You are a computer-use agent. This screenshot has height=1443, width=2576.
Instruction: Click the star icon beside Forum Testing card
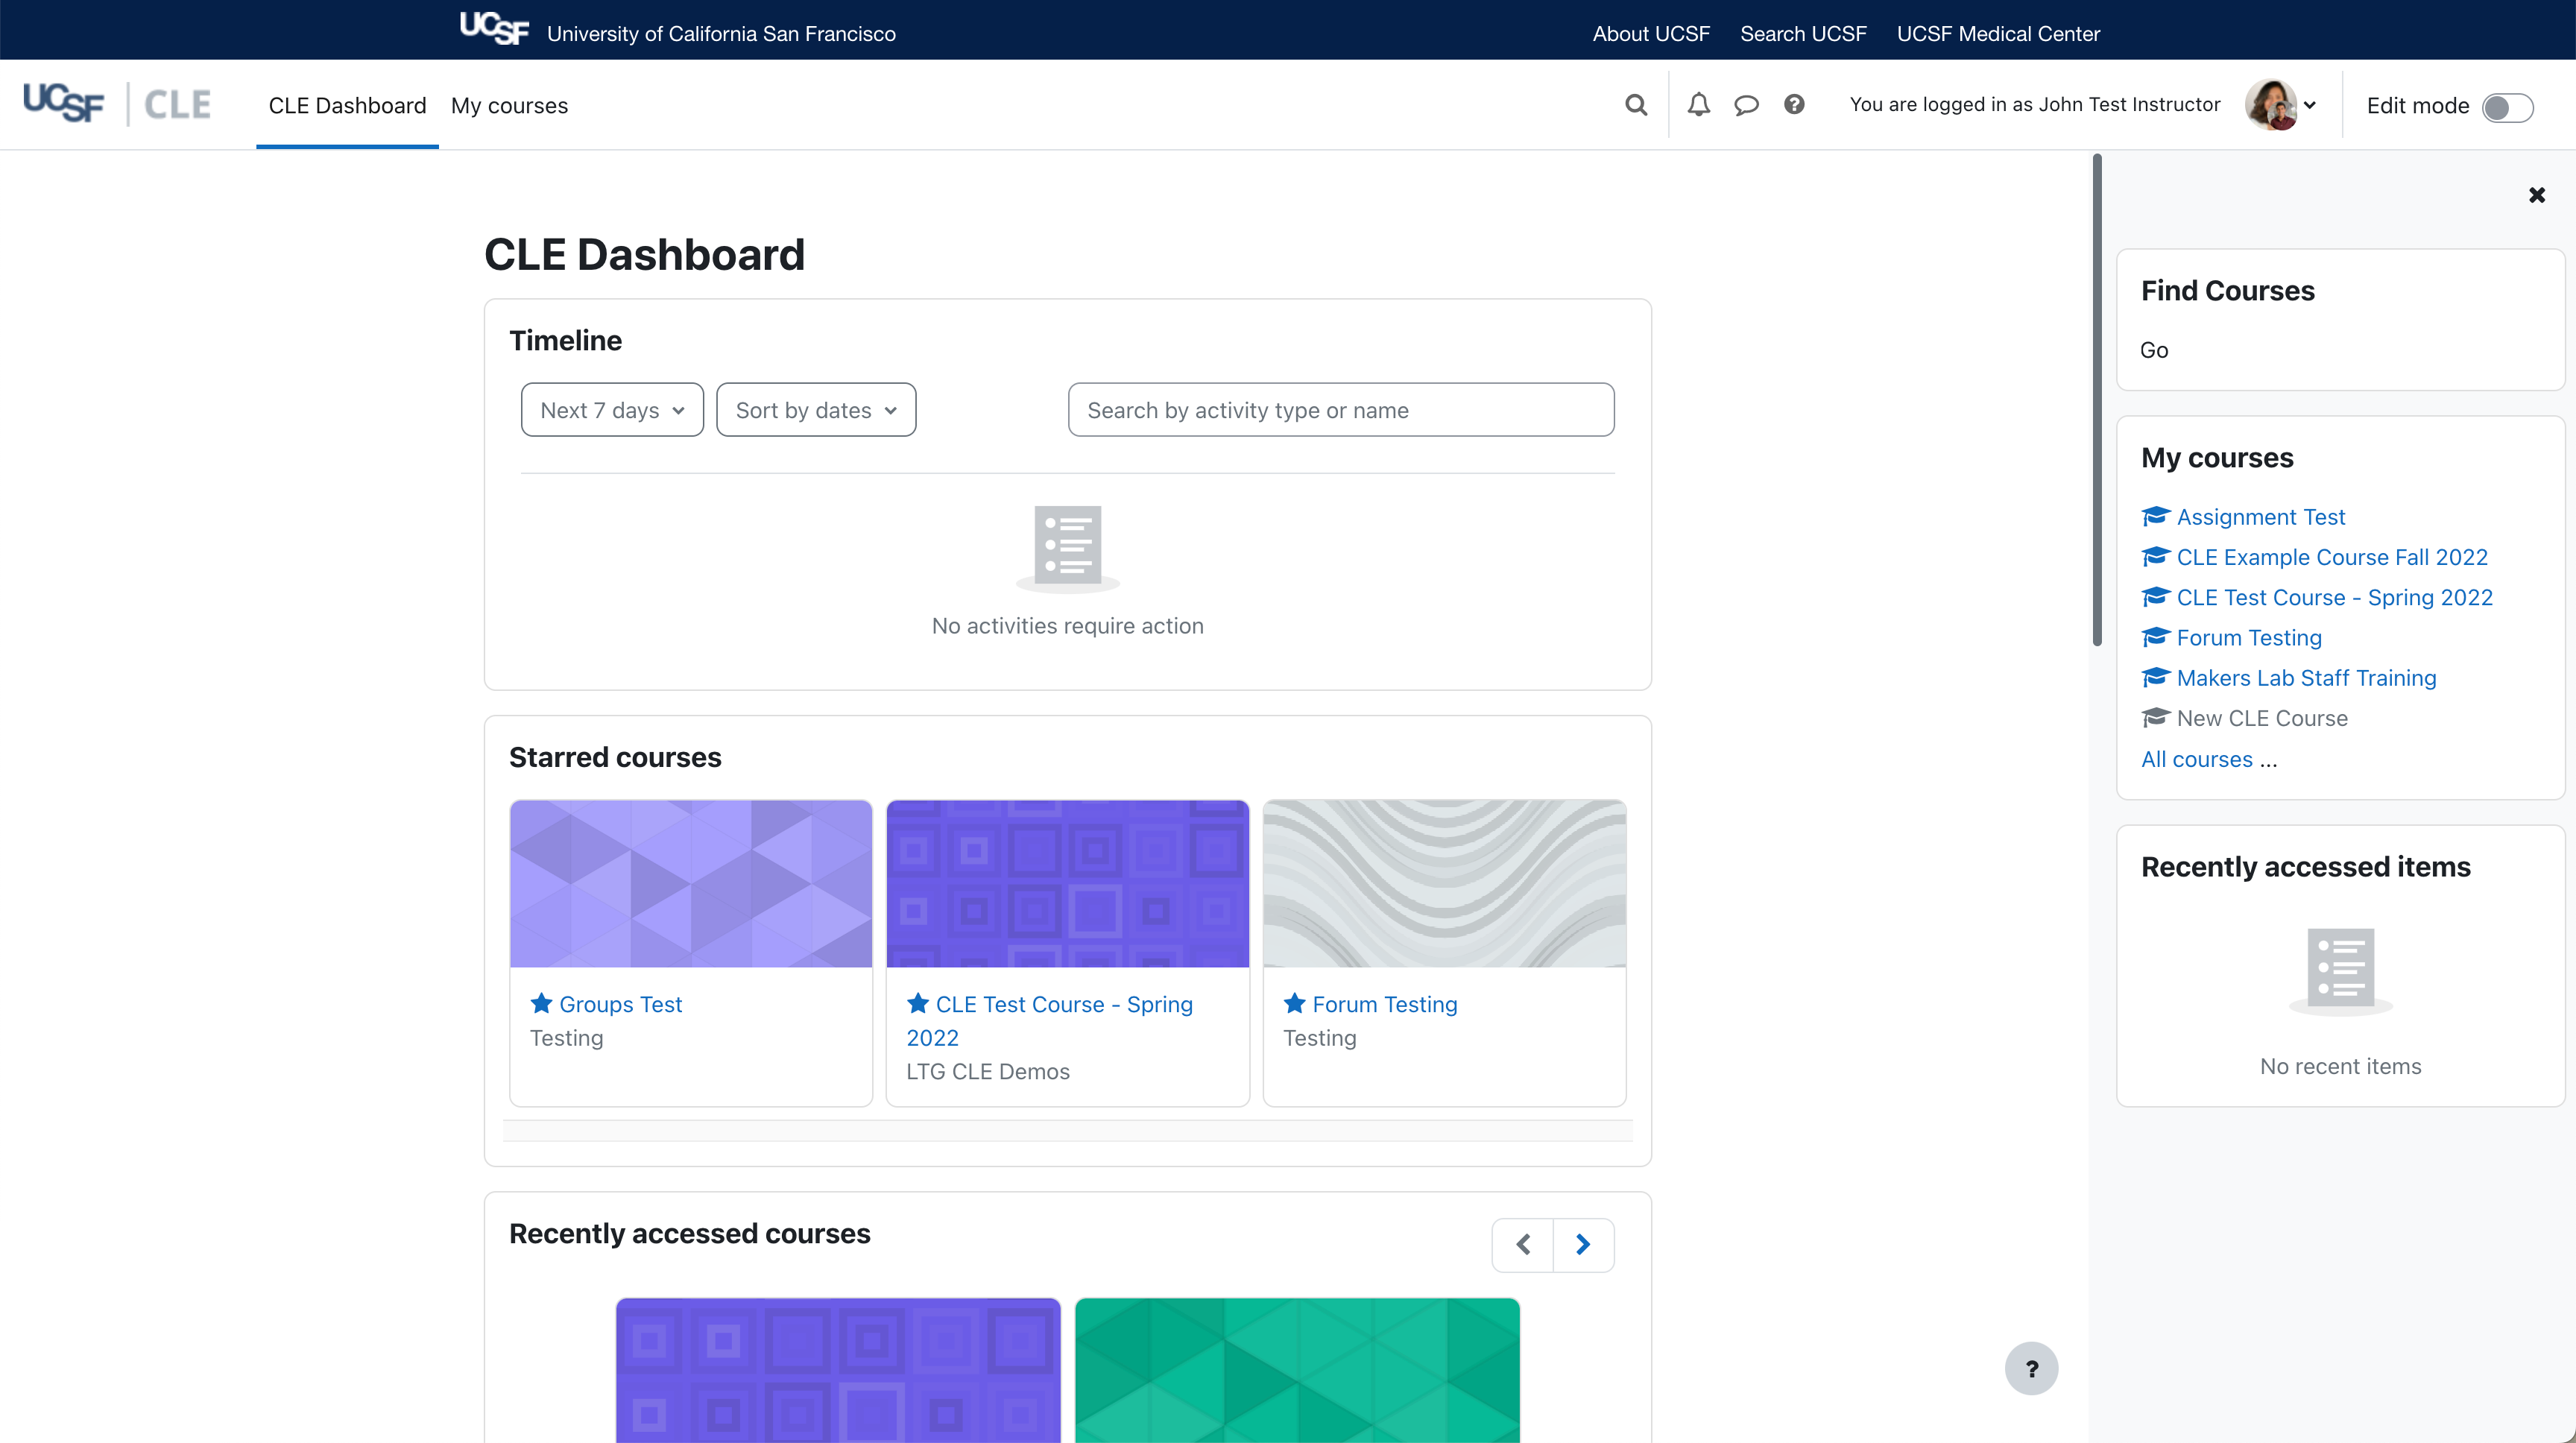coord(1294,1003)
